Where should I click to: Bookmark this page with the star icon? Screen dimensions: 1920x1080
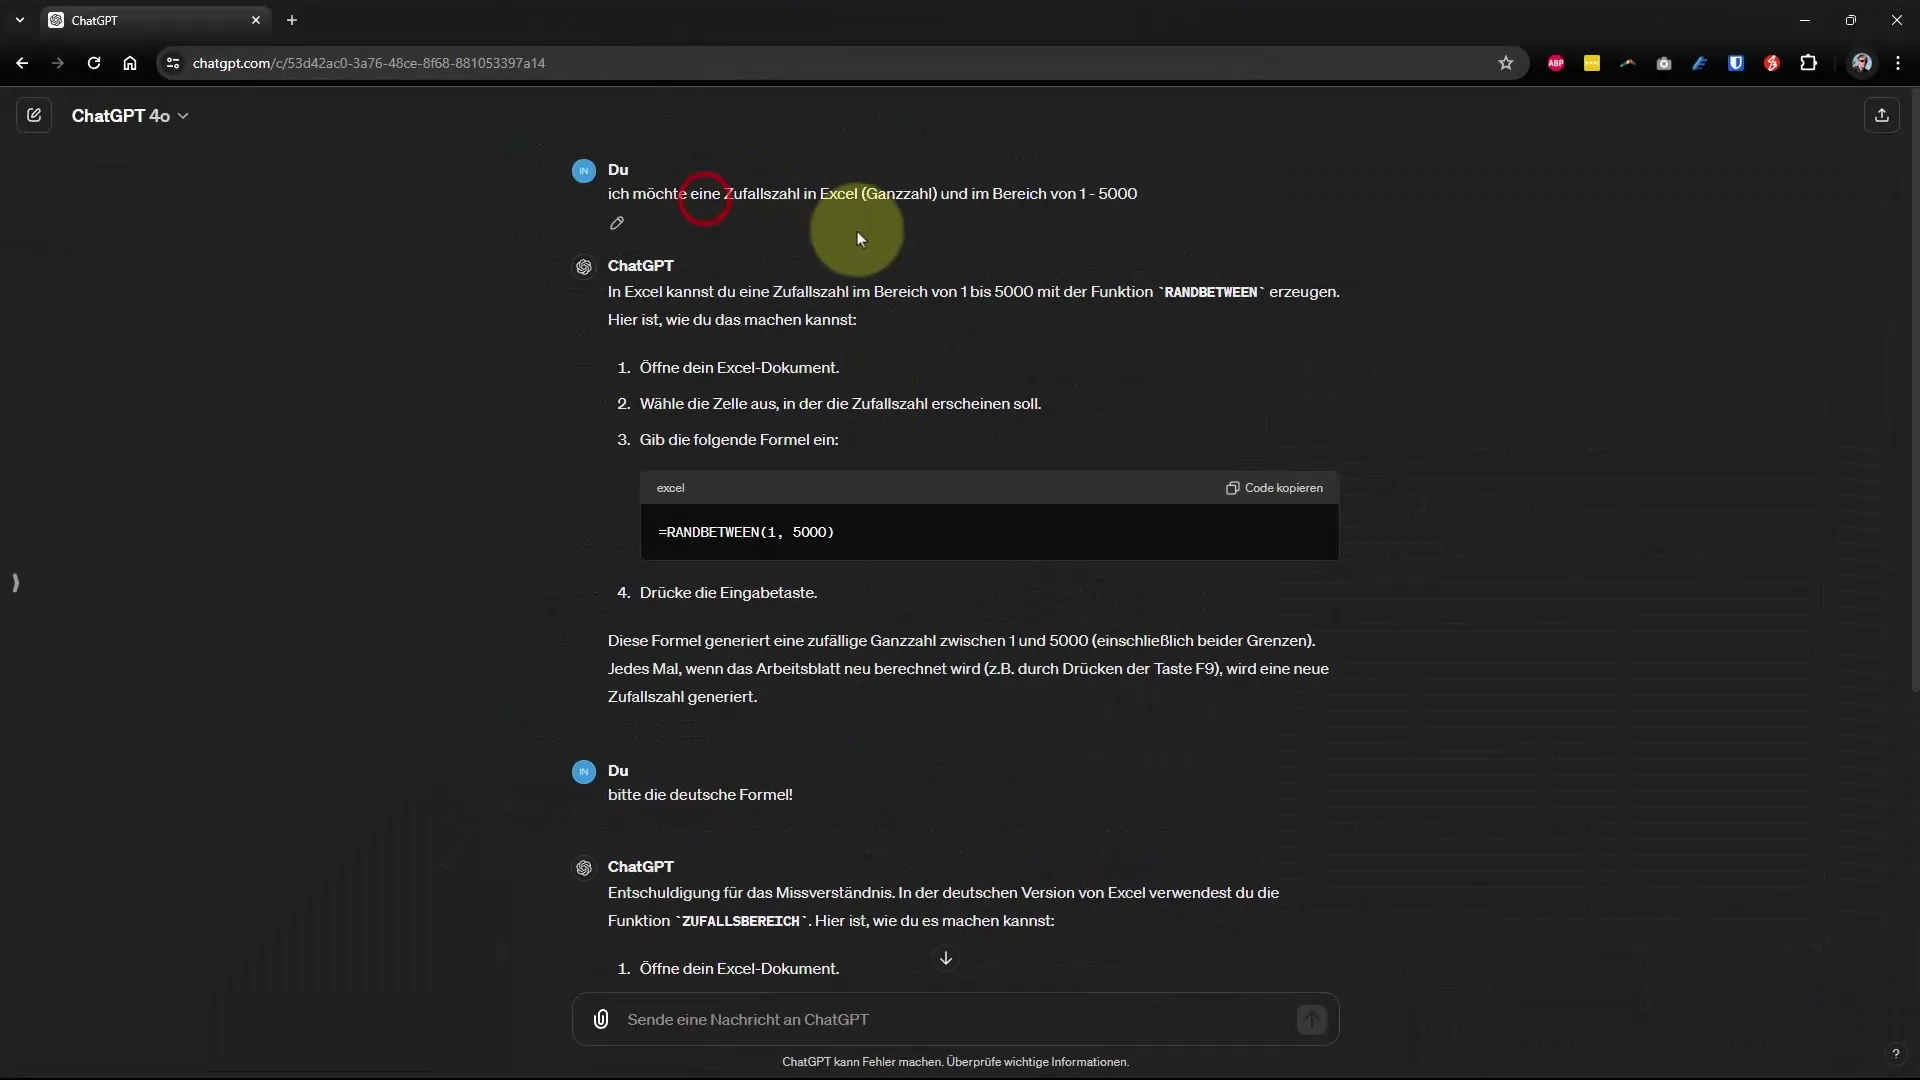point(1506,63)
